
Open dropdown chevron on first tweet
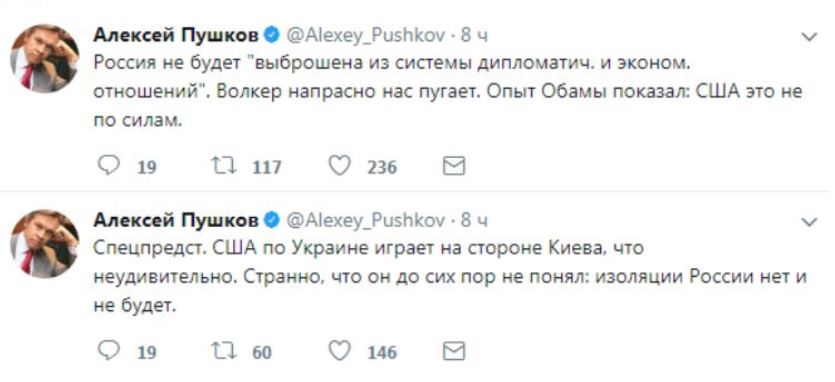pos(809,37)
